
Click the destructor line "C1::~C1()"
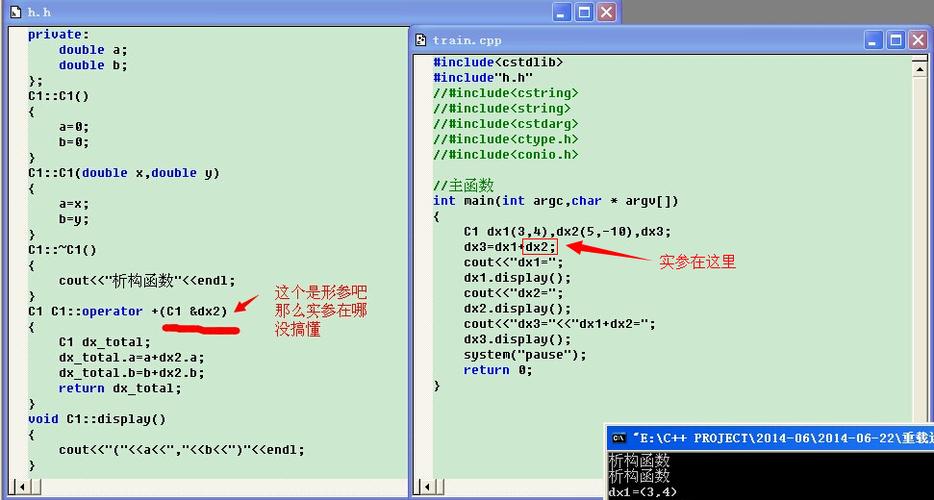[62, 250]
